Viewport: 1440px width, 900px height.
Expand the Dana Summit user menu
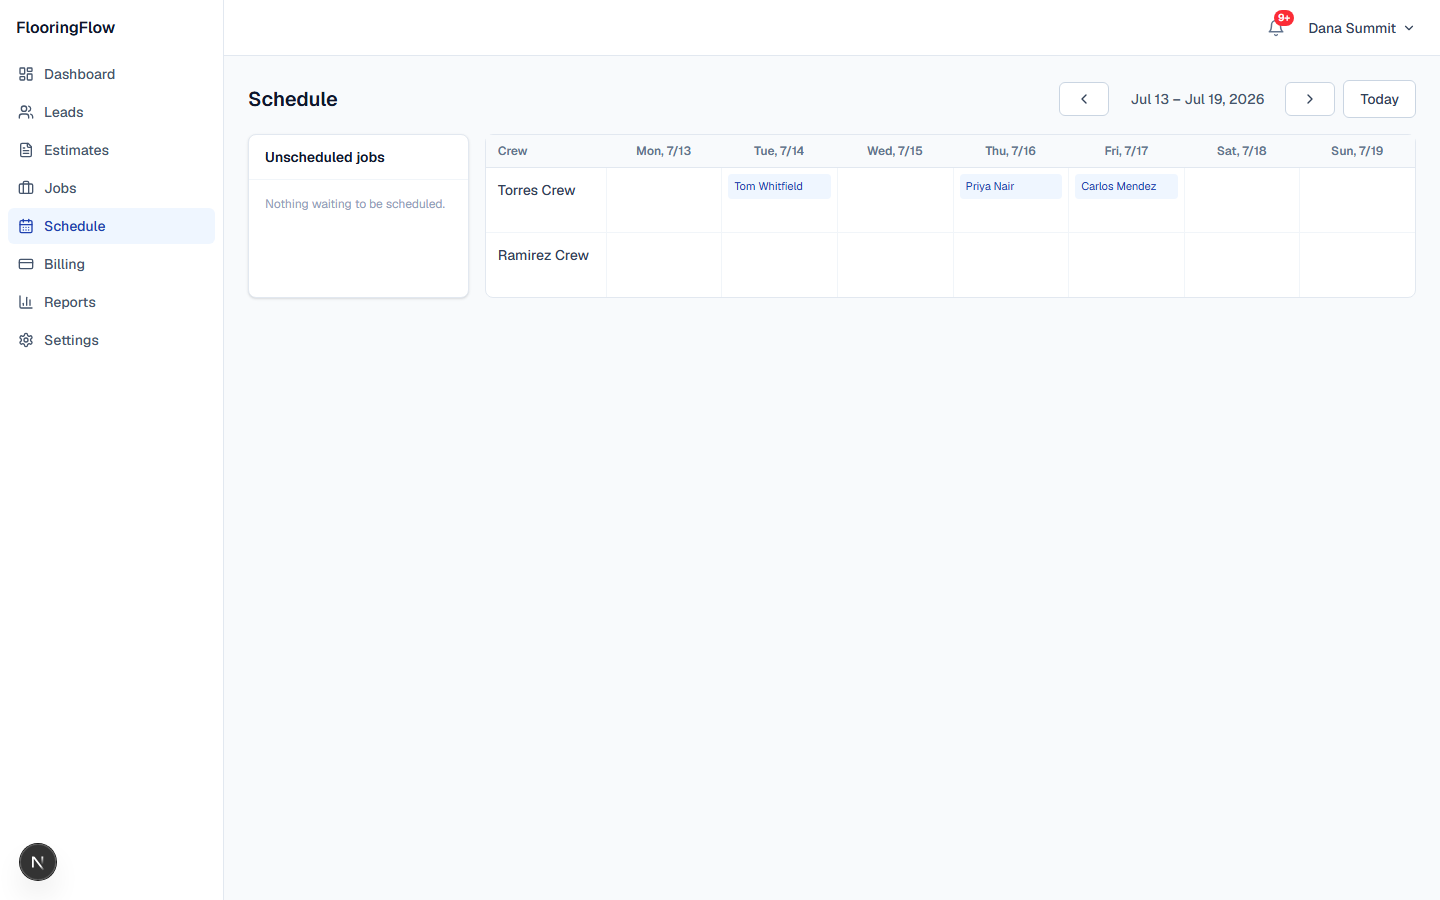click(x=1361, y=28)
